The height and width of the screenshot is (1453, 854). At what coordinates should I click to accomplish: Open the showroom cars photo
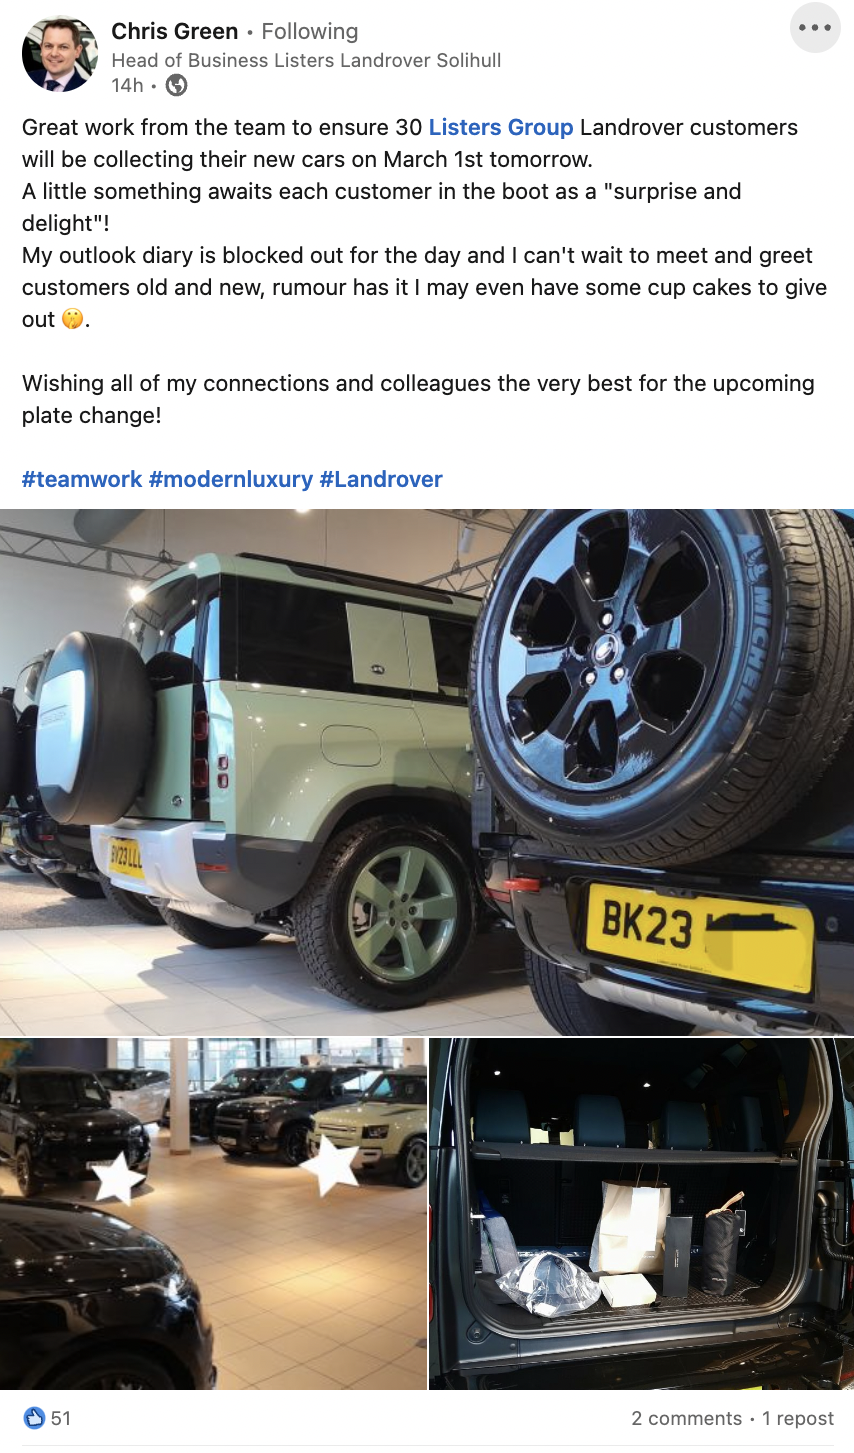213,1214
